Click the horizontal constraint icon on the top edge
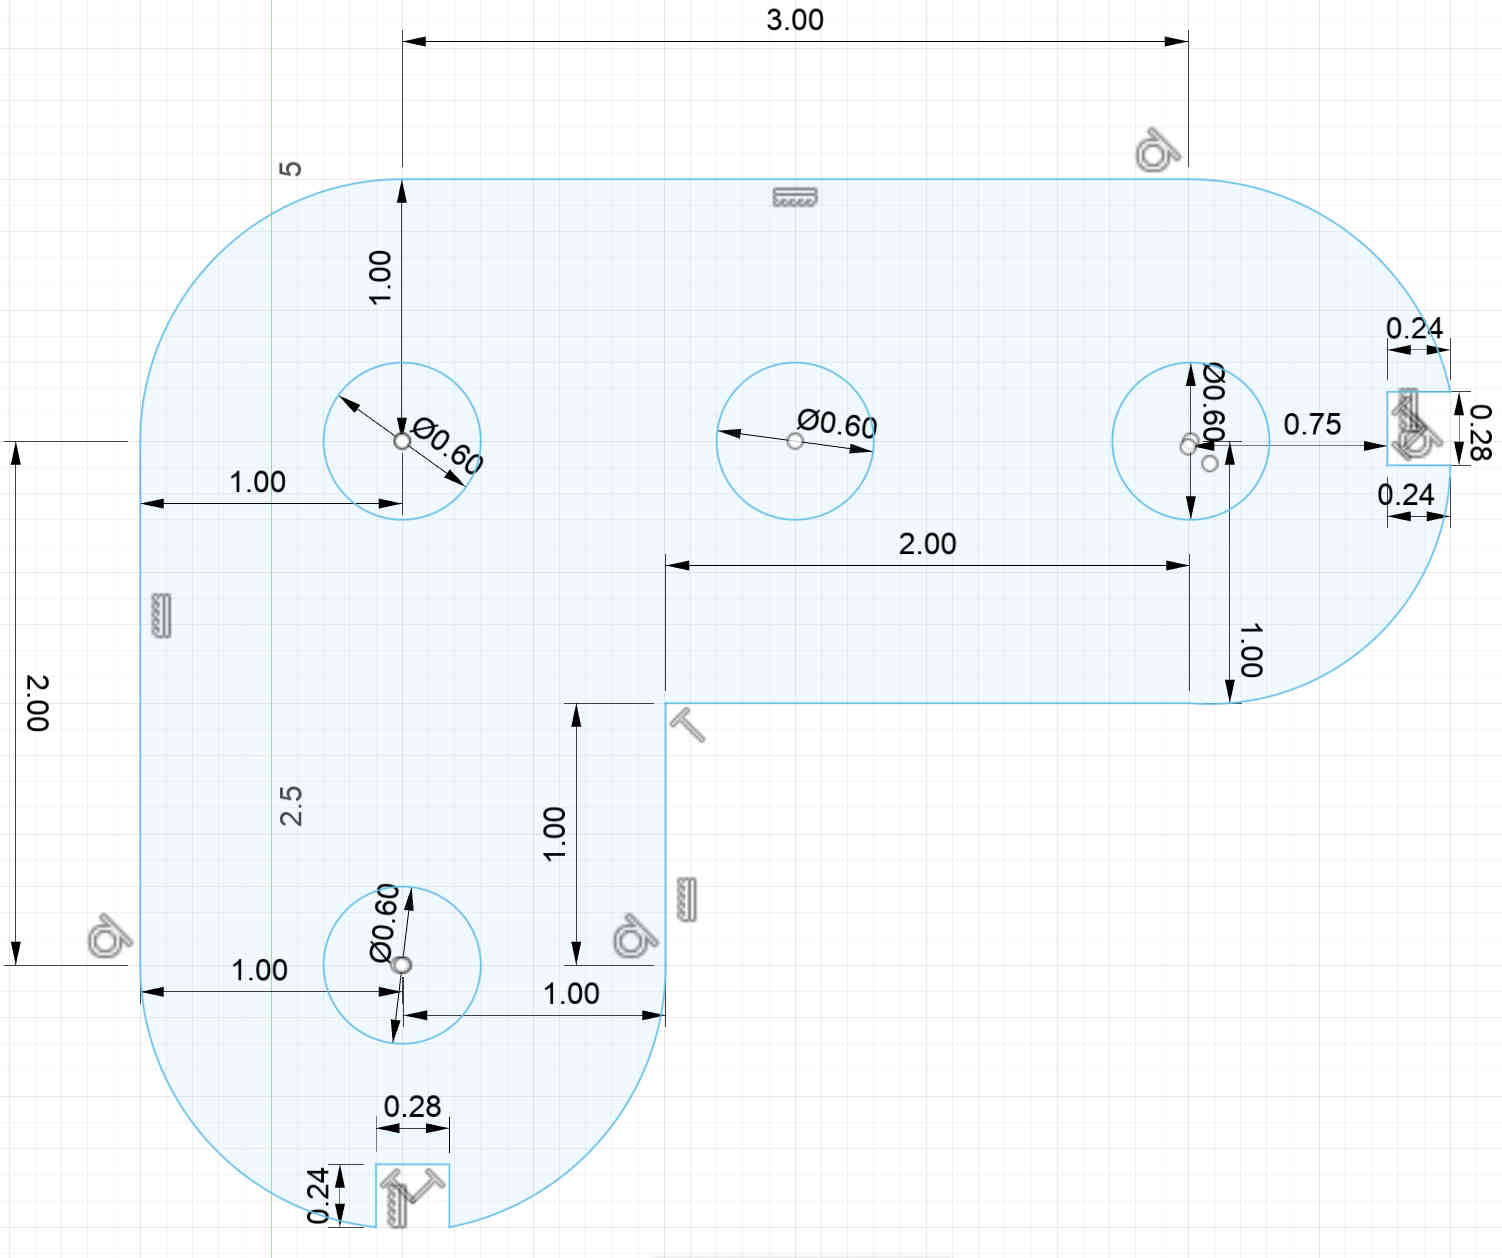Screen dimensions: 1502x1258 (x=795, y=197)
